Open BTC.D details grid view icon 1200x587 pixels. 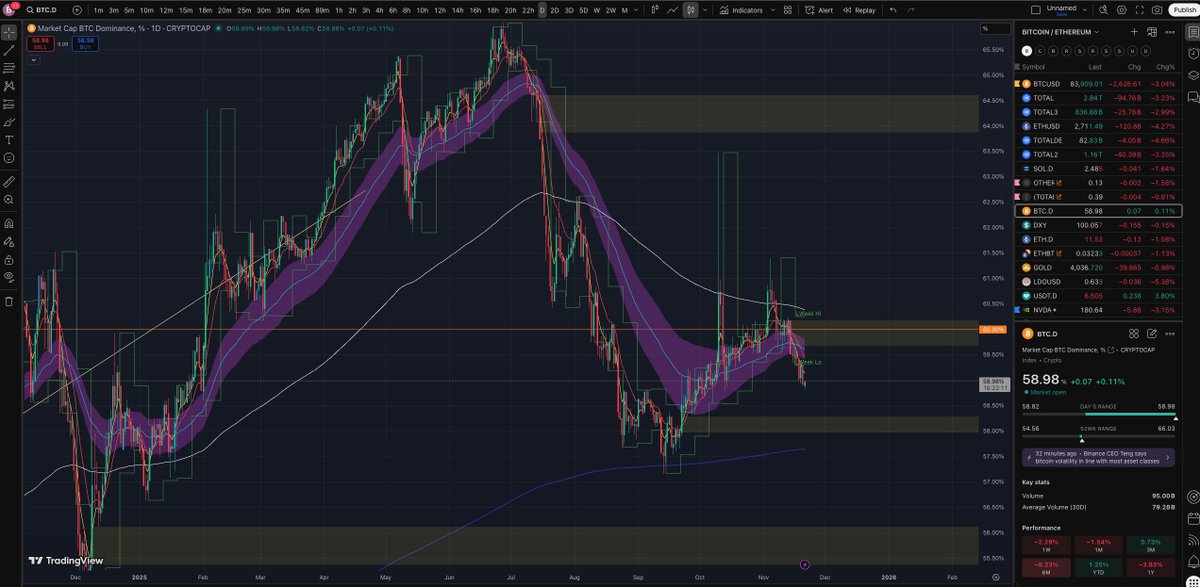pos(1134,333)
